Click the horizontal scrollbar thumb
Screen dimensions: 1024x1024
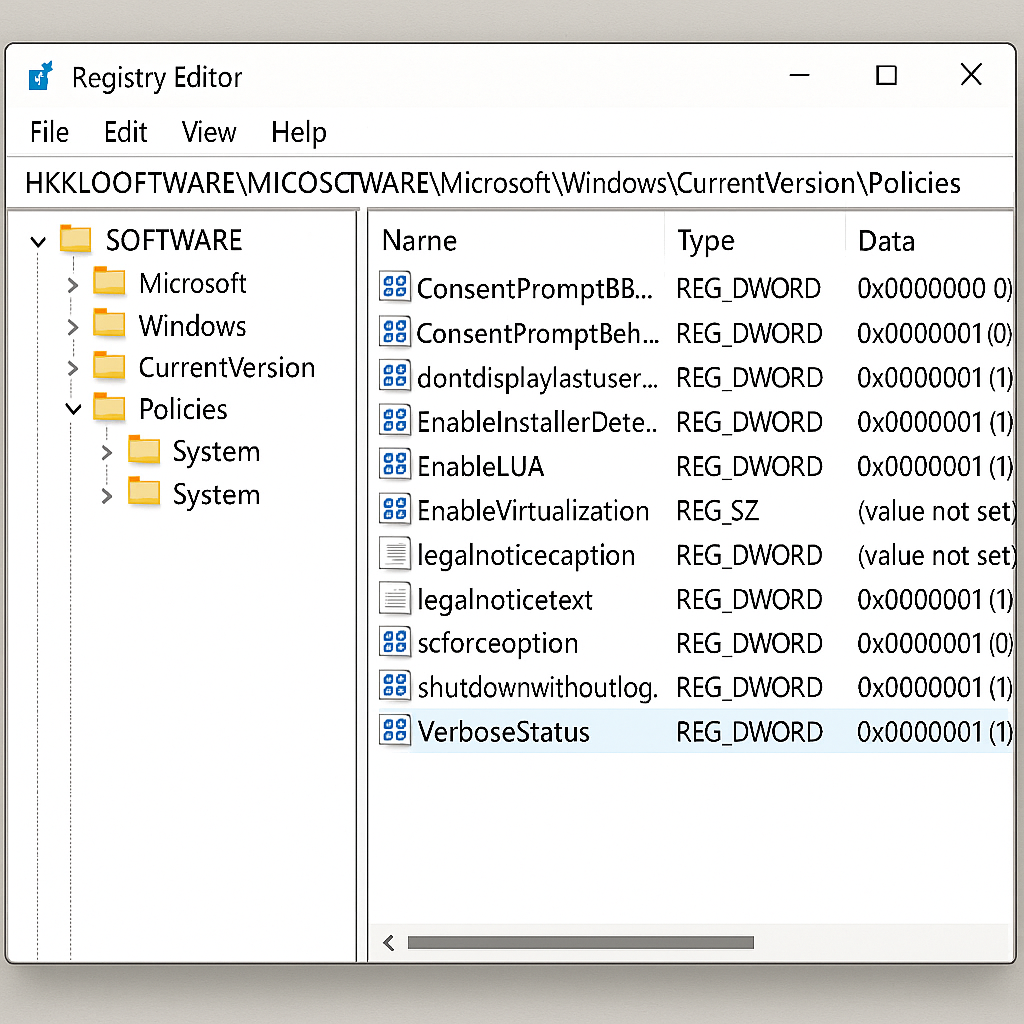(581, 942)
